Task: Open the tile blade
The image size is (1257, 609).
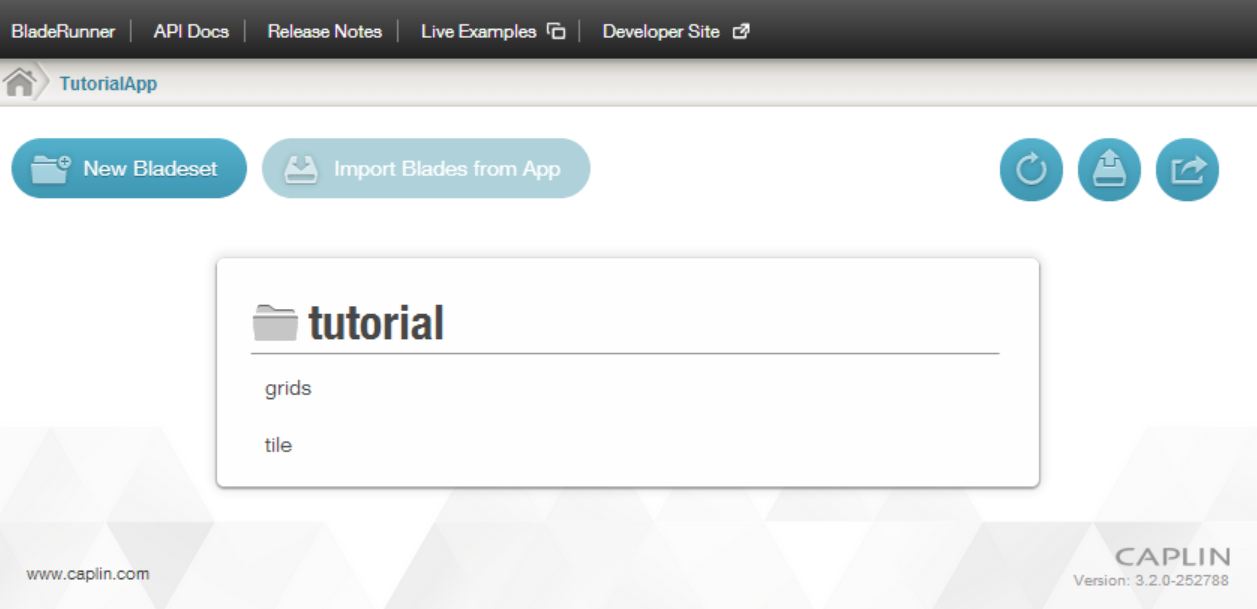Action: click(x=278, y=445)
